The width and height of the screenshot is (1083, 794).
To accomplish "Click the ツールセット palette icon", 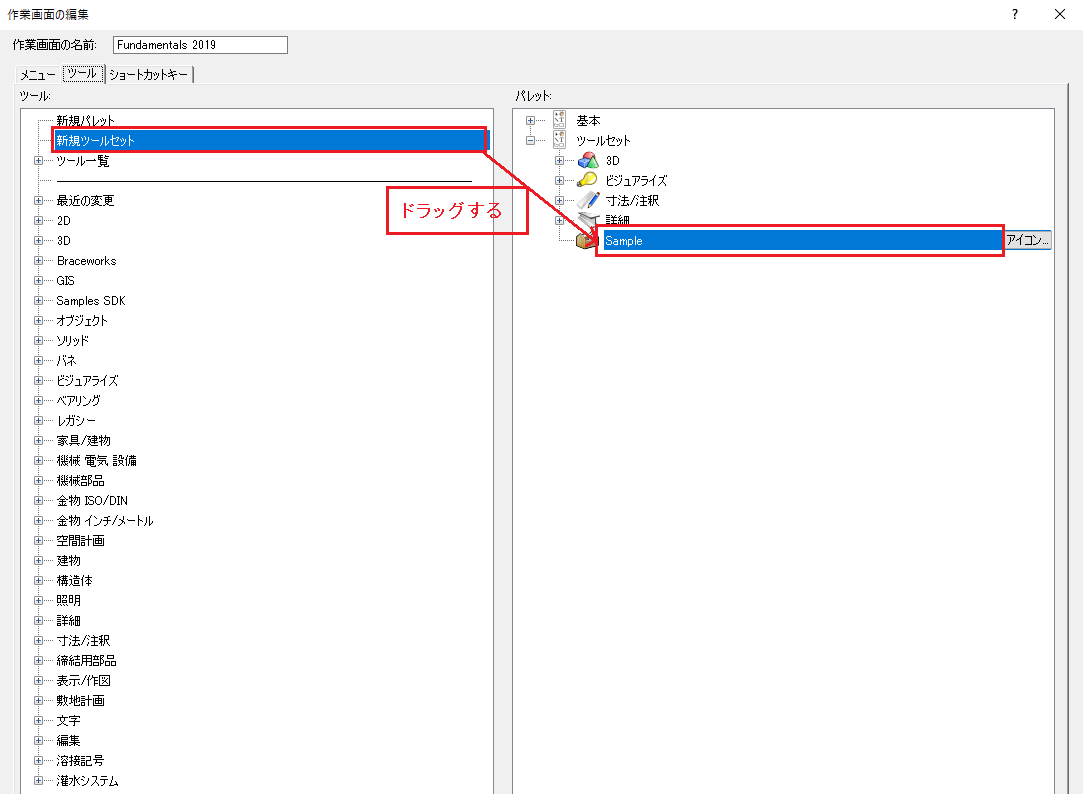I will click(x=560, y=140).
